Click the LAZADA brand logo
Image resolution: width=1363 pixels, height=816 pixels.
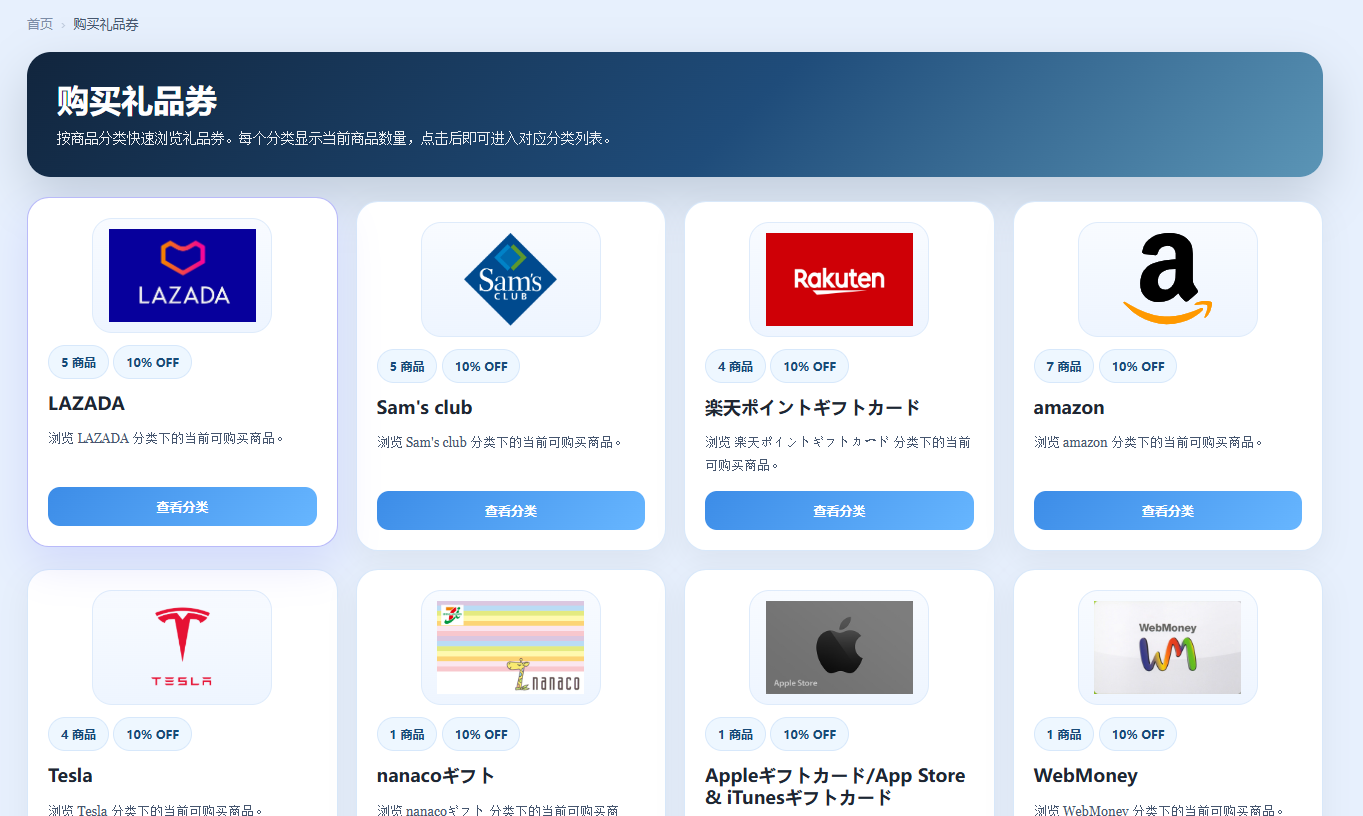click(181, 275)
